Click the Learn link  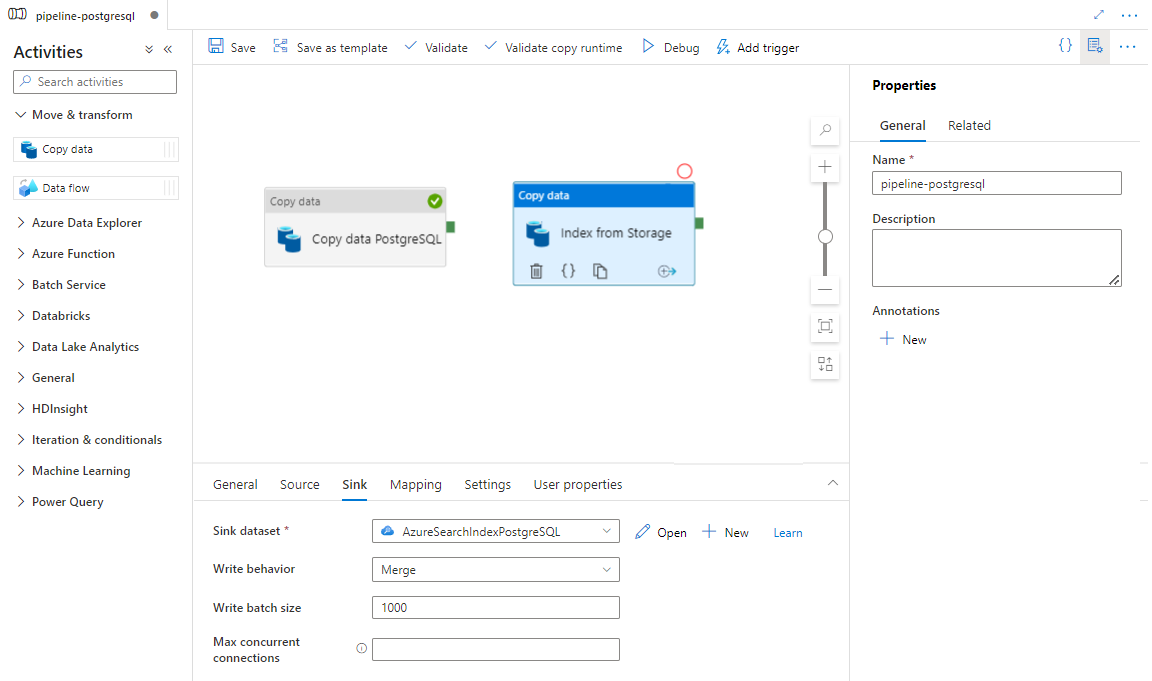coord(788,533)
